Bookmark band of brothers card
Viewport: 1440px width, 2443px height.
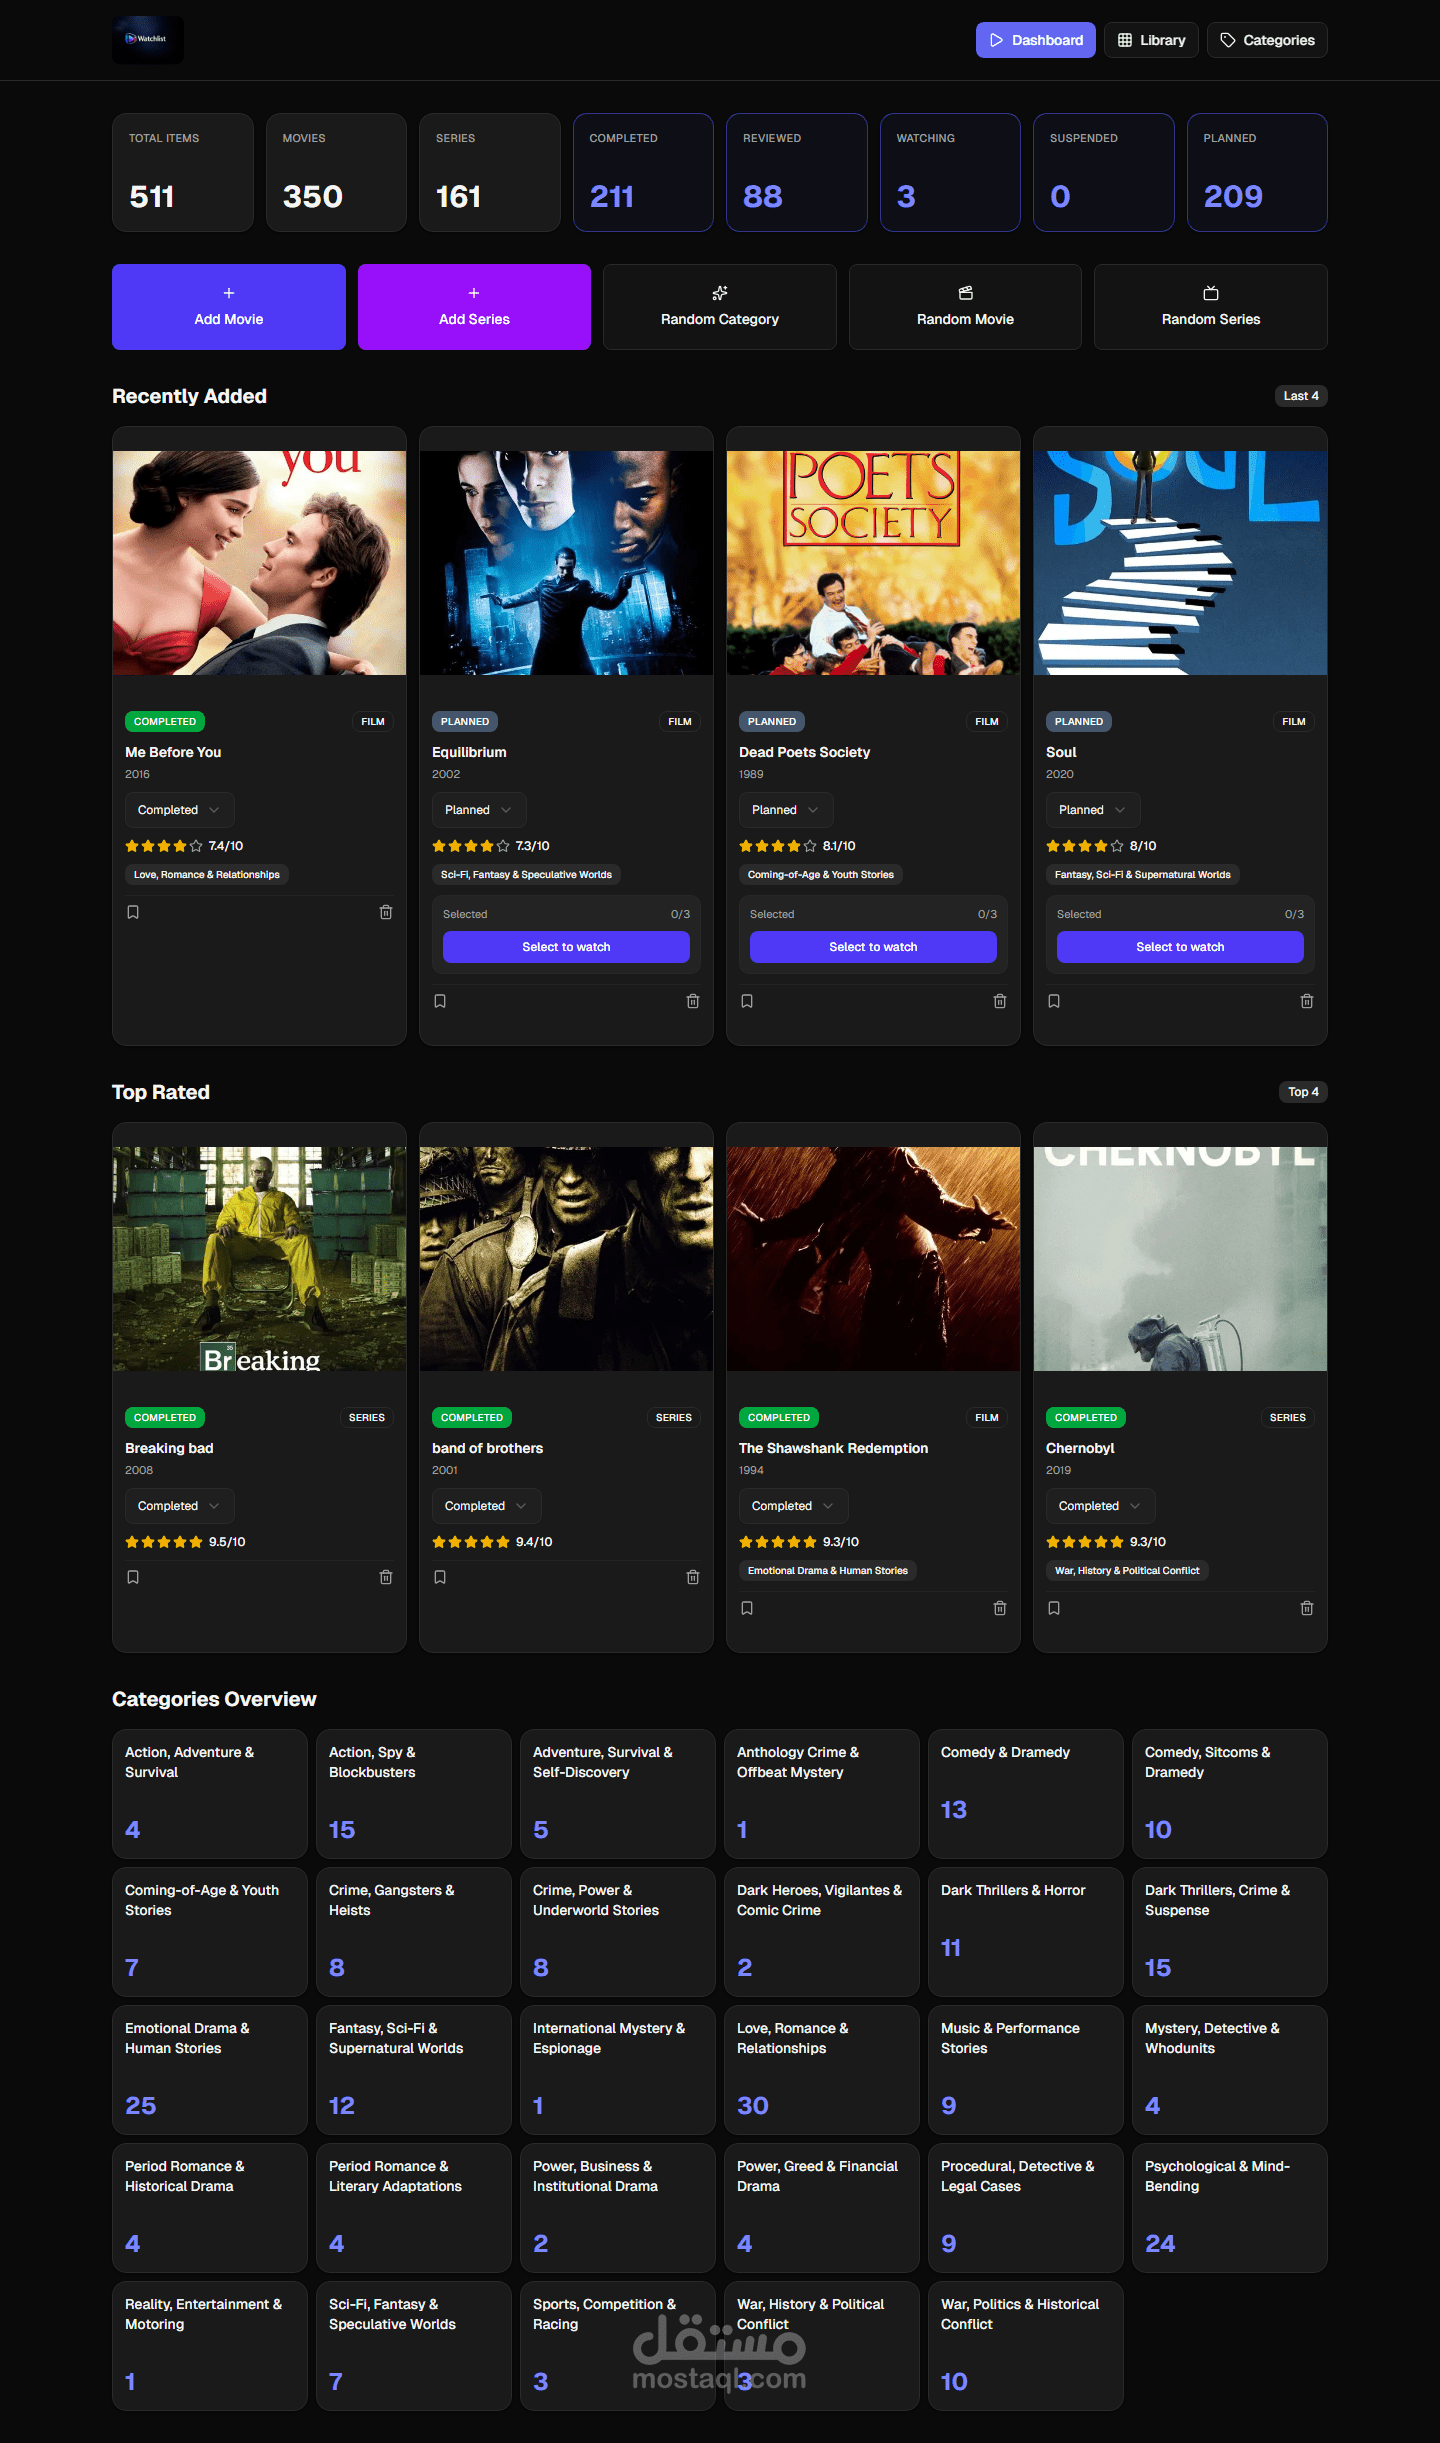tap(440, 1577)
